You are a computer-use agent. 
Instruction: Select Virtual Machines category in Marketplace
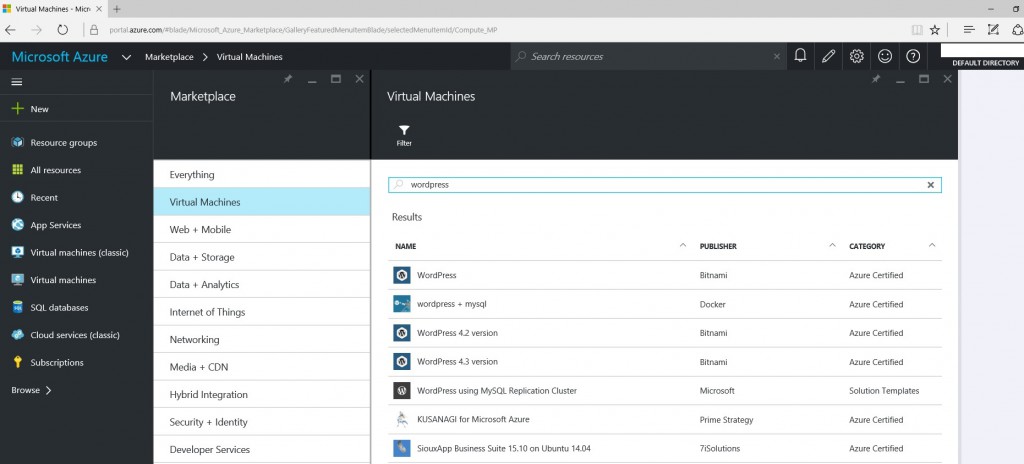[x=262, y=202]
